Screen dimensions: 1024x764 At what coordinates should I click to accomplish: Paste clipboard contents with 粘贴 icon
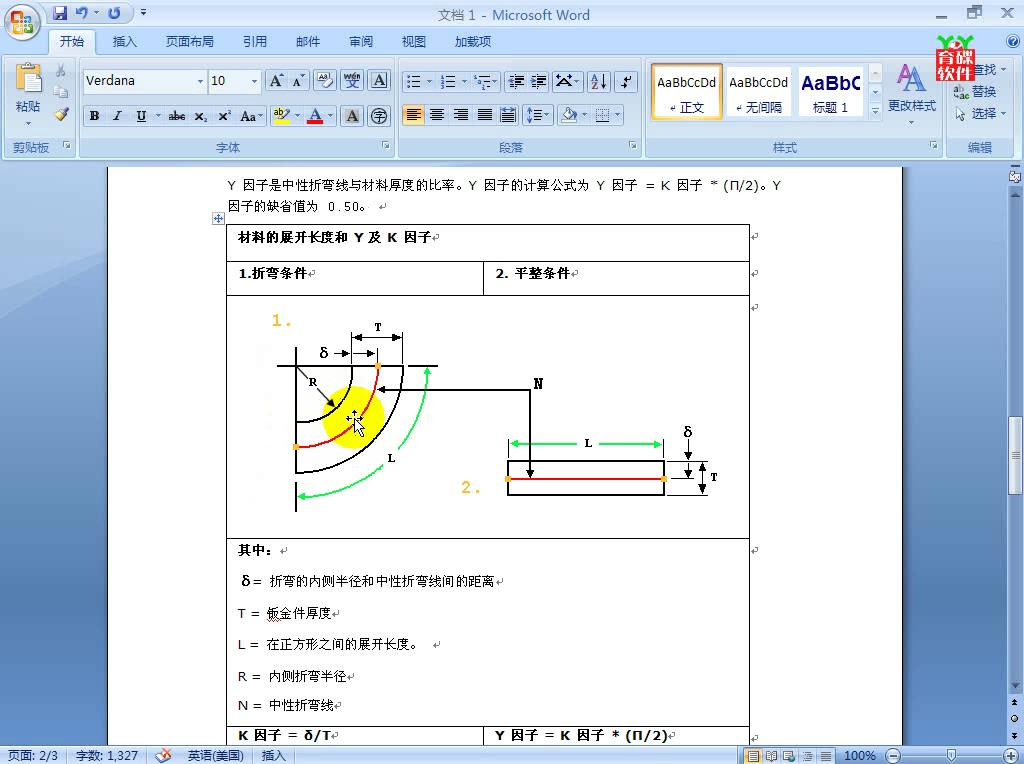[x=28, y=78]
